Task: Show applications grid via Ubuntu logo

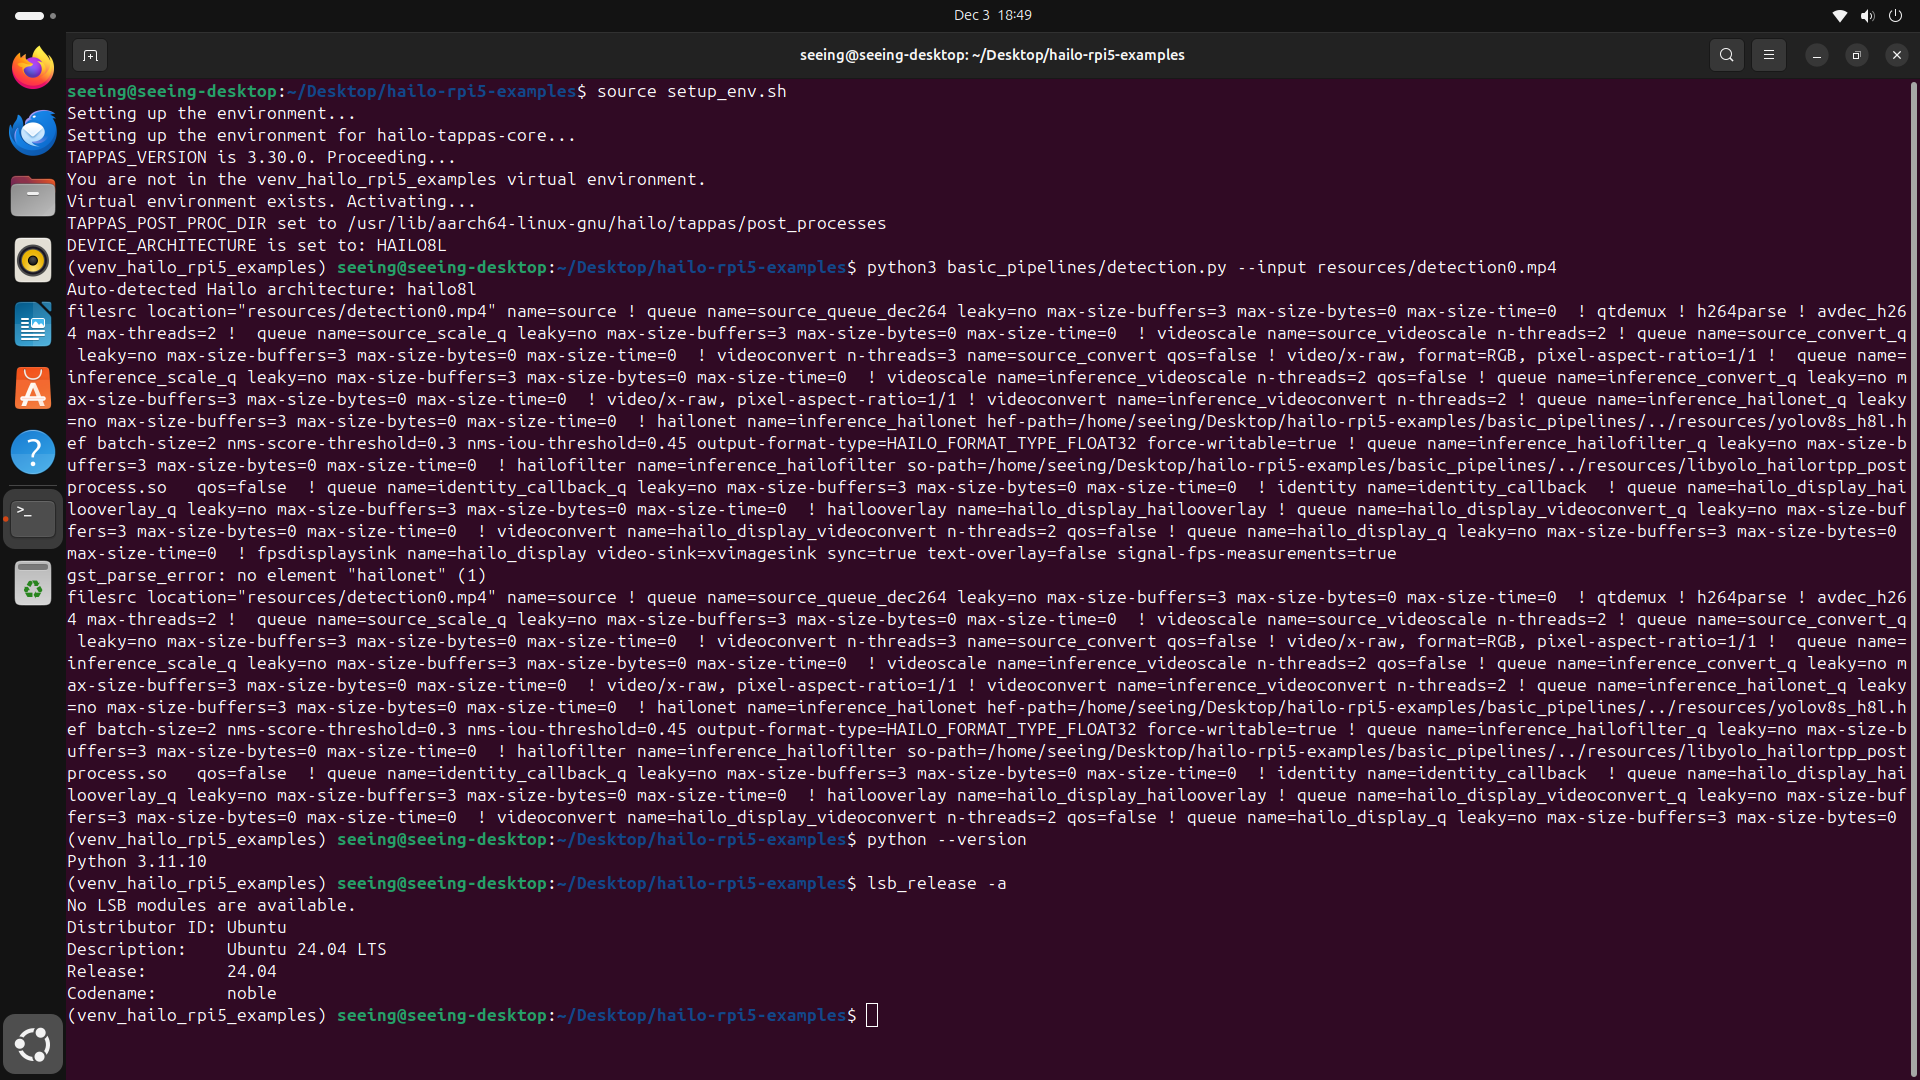Action: [33, 1044]
